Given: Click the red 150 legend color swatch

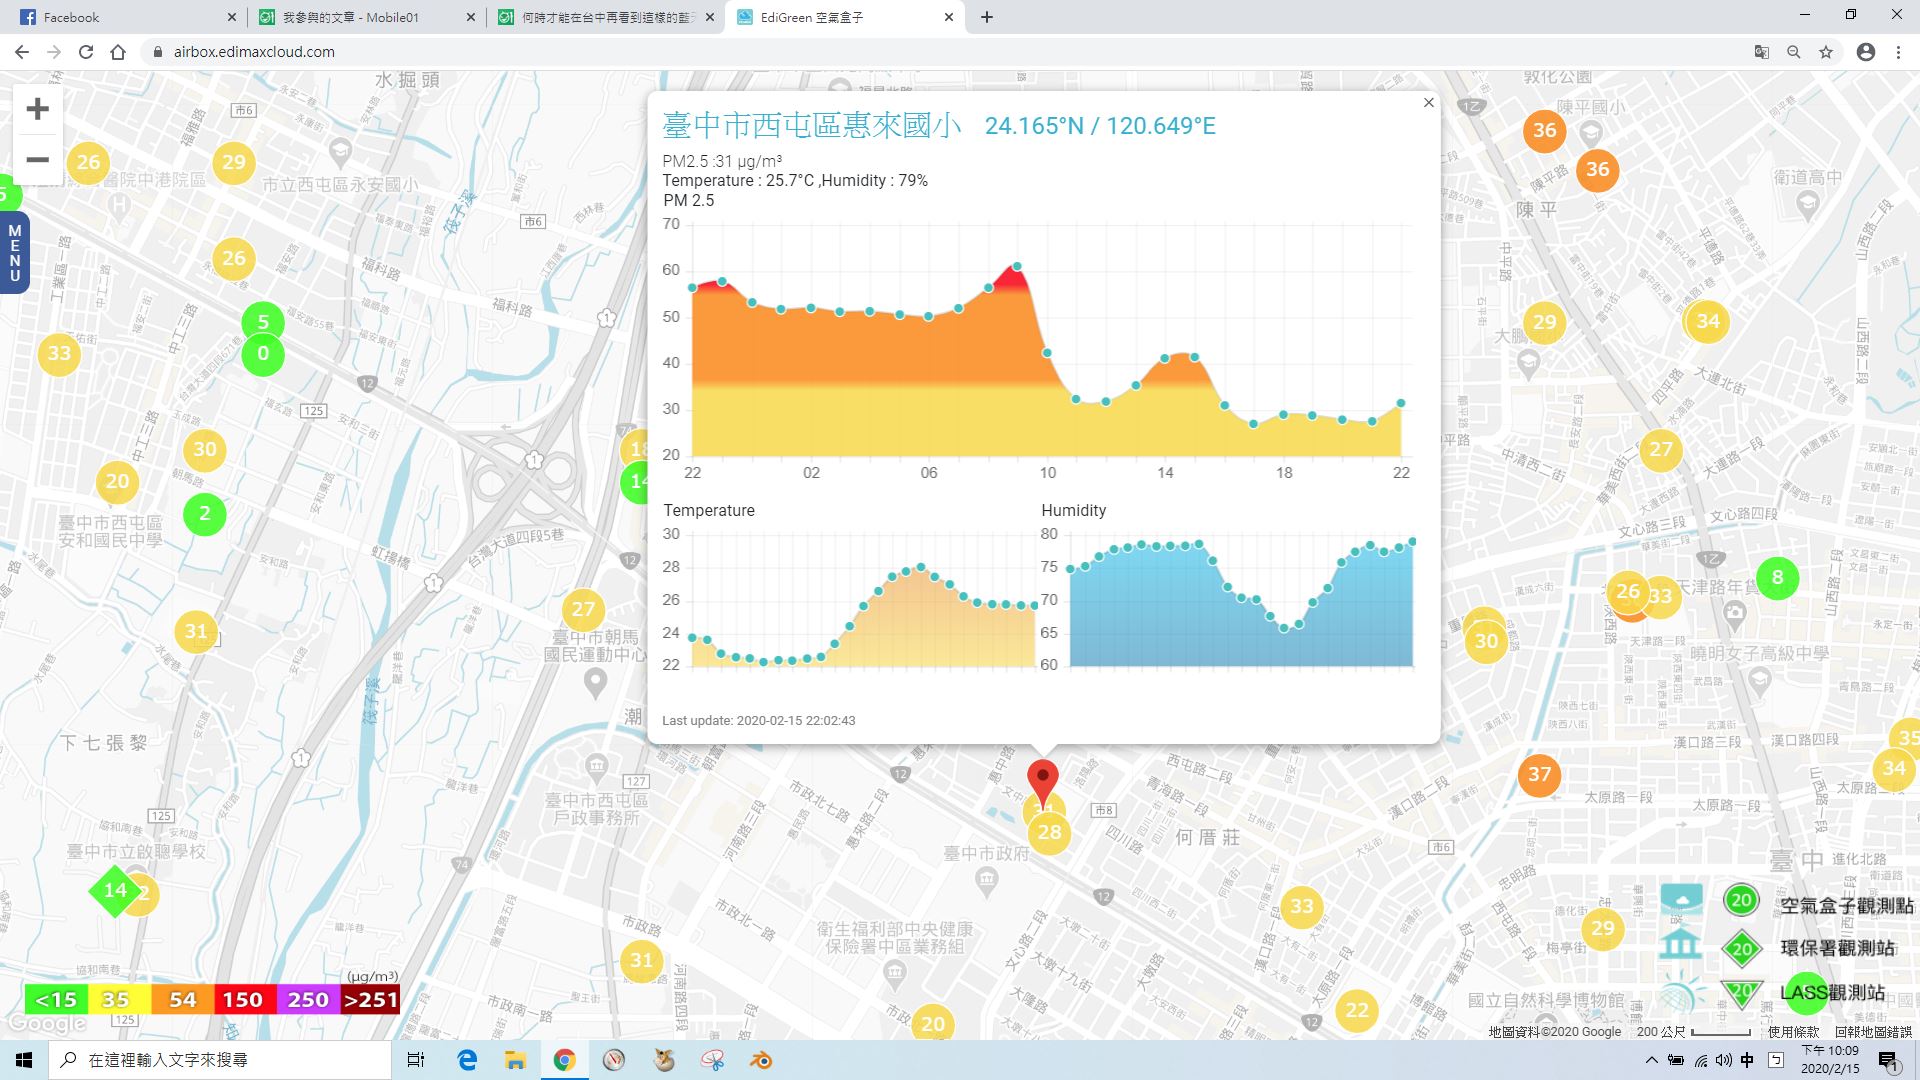Looking at the screenshot, I should (243, 999).
